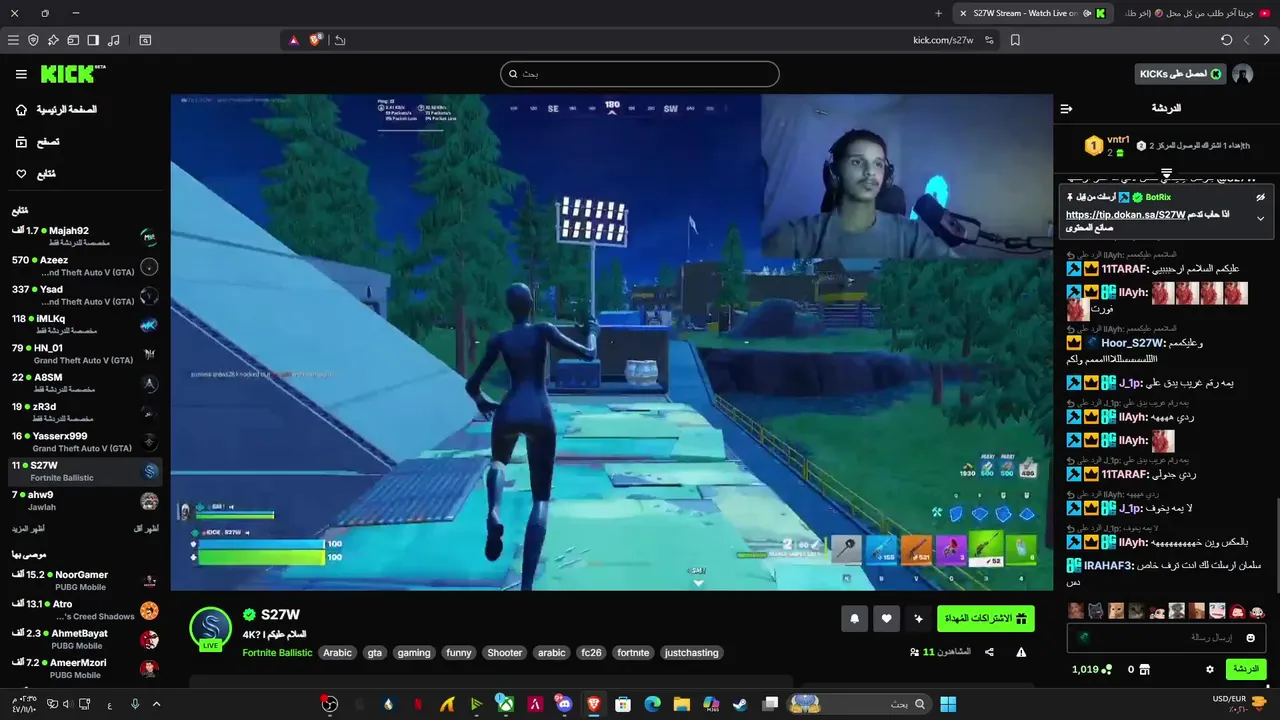
Task: Click the report warning triangle icon
Action: [x=1021, y=652]
